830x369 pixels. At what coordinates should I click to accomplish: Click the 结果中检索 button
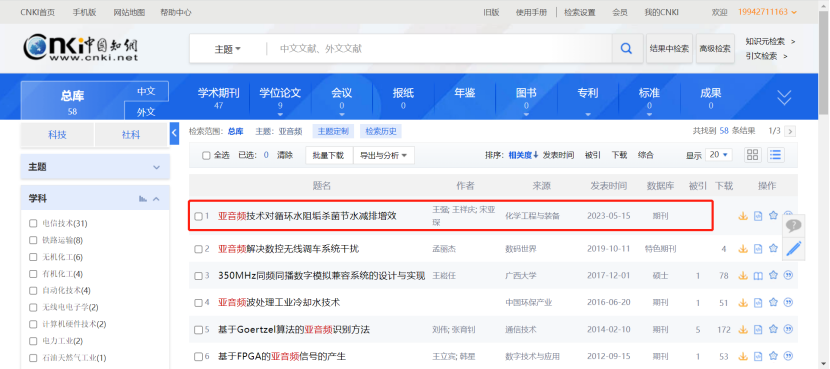(x=670, y=49)
